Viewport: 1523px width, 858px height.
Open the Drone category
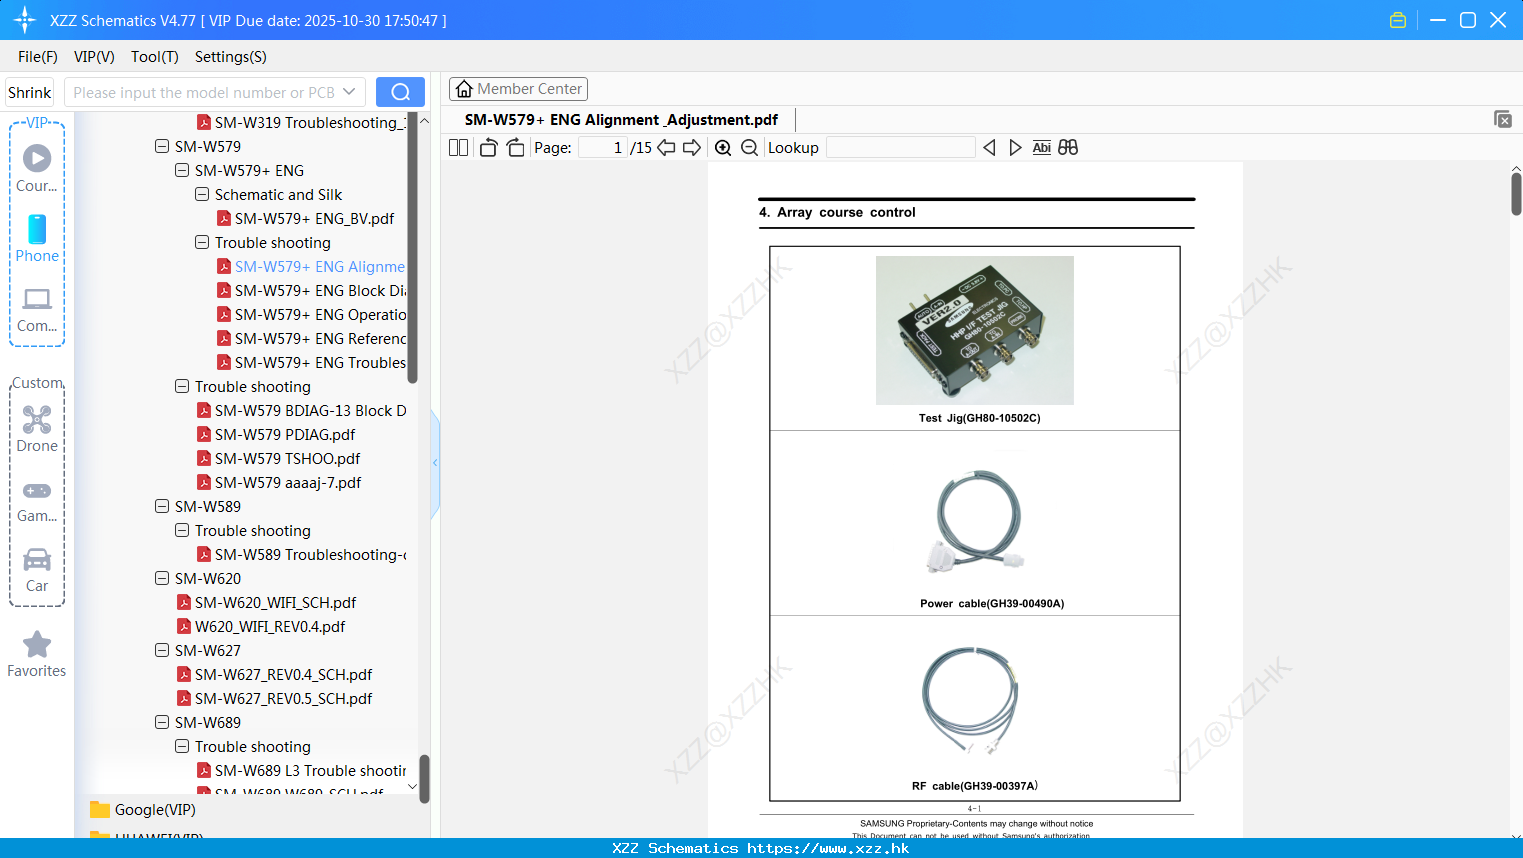pyautogui.click(x=37, y=429)
